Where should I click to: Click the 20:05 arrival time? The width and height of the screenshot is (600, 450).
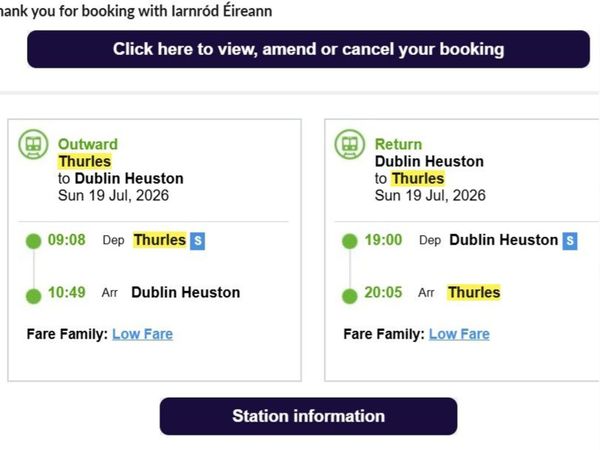coord(383,292)
